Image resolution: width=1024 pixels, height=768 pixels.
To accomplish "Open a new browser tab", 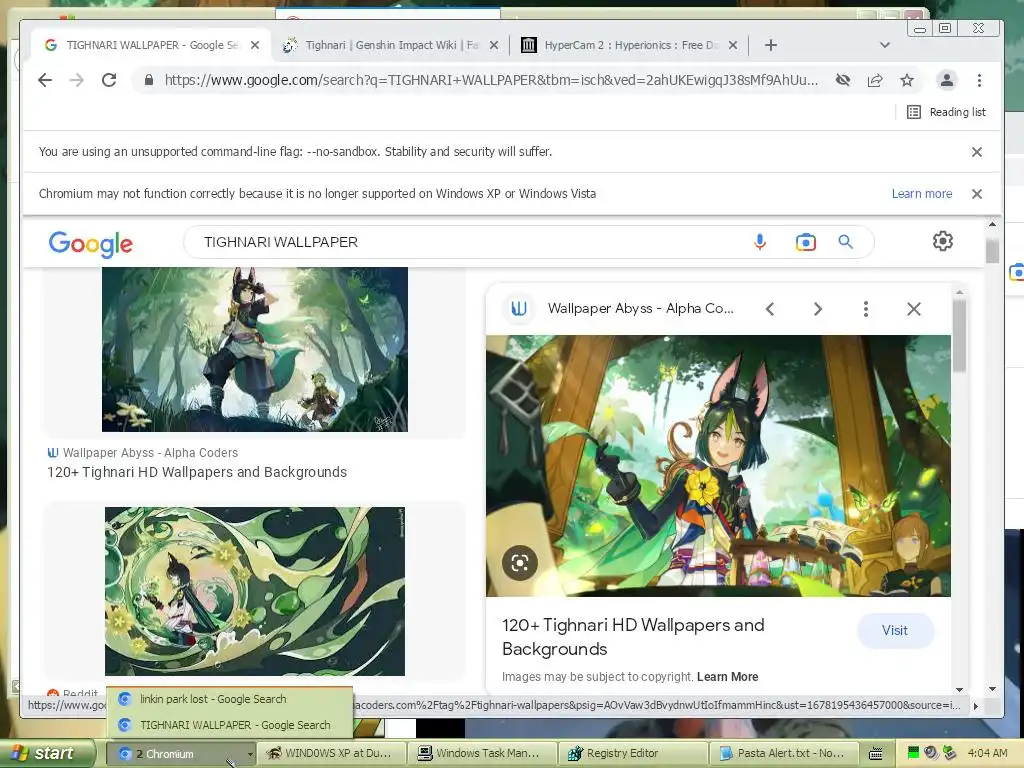I will point(771,45).
